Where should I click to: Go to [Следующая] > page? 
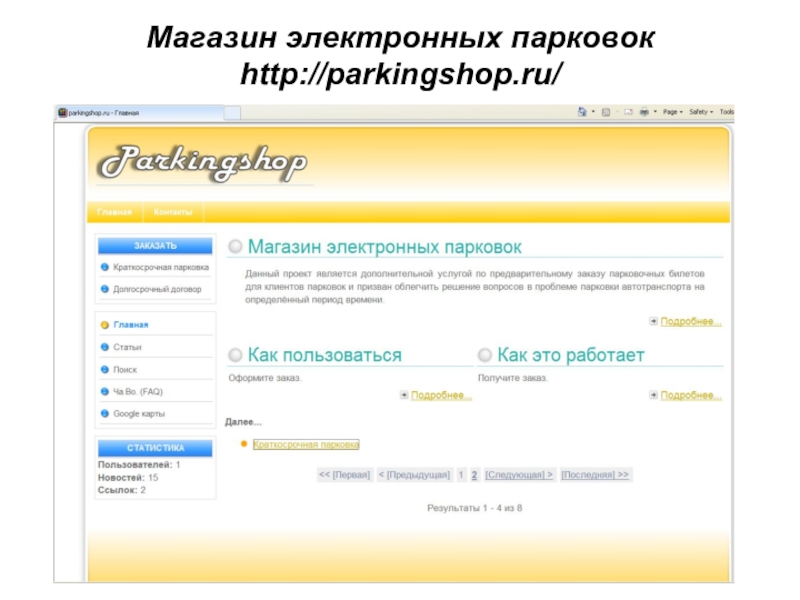pyautogui.click(x=518, y=475)
